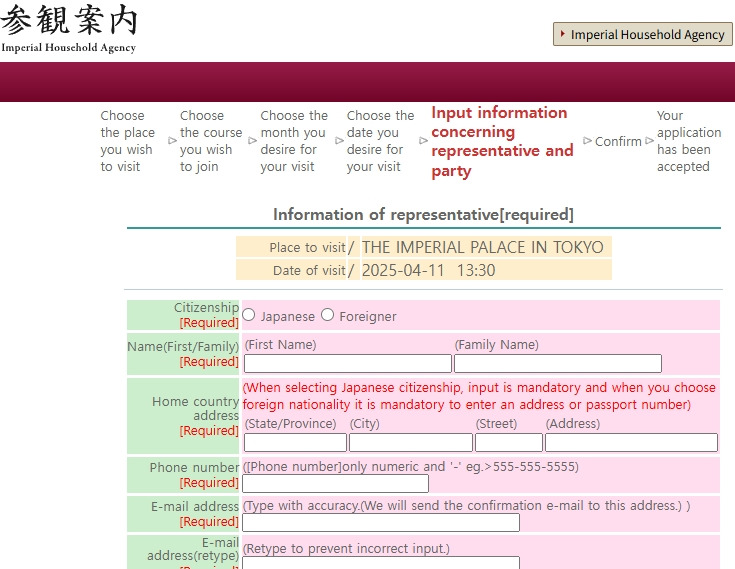Click the E-mail address input field
The height and width of the screenshot is (569, 735).
click(x=381, y=523)
